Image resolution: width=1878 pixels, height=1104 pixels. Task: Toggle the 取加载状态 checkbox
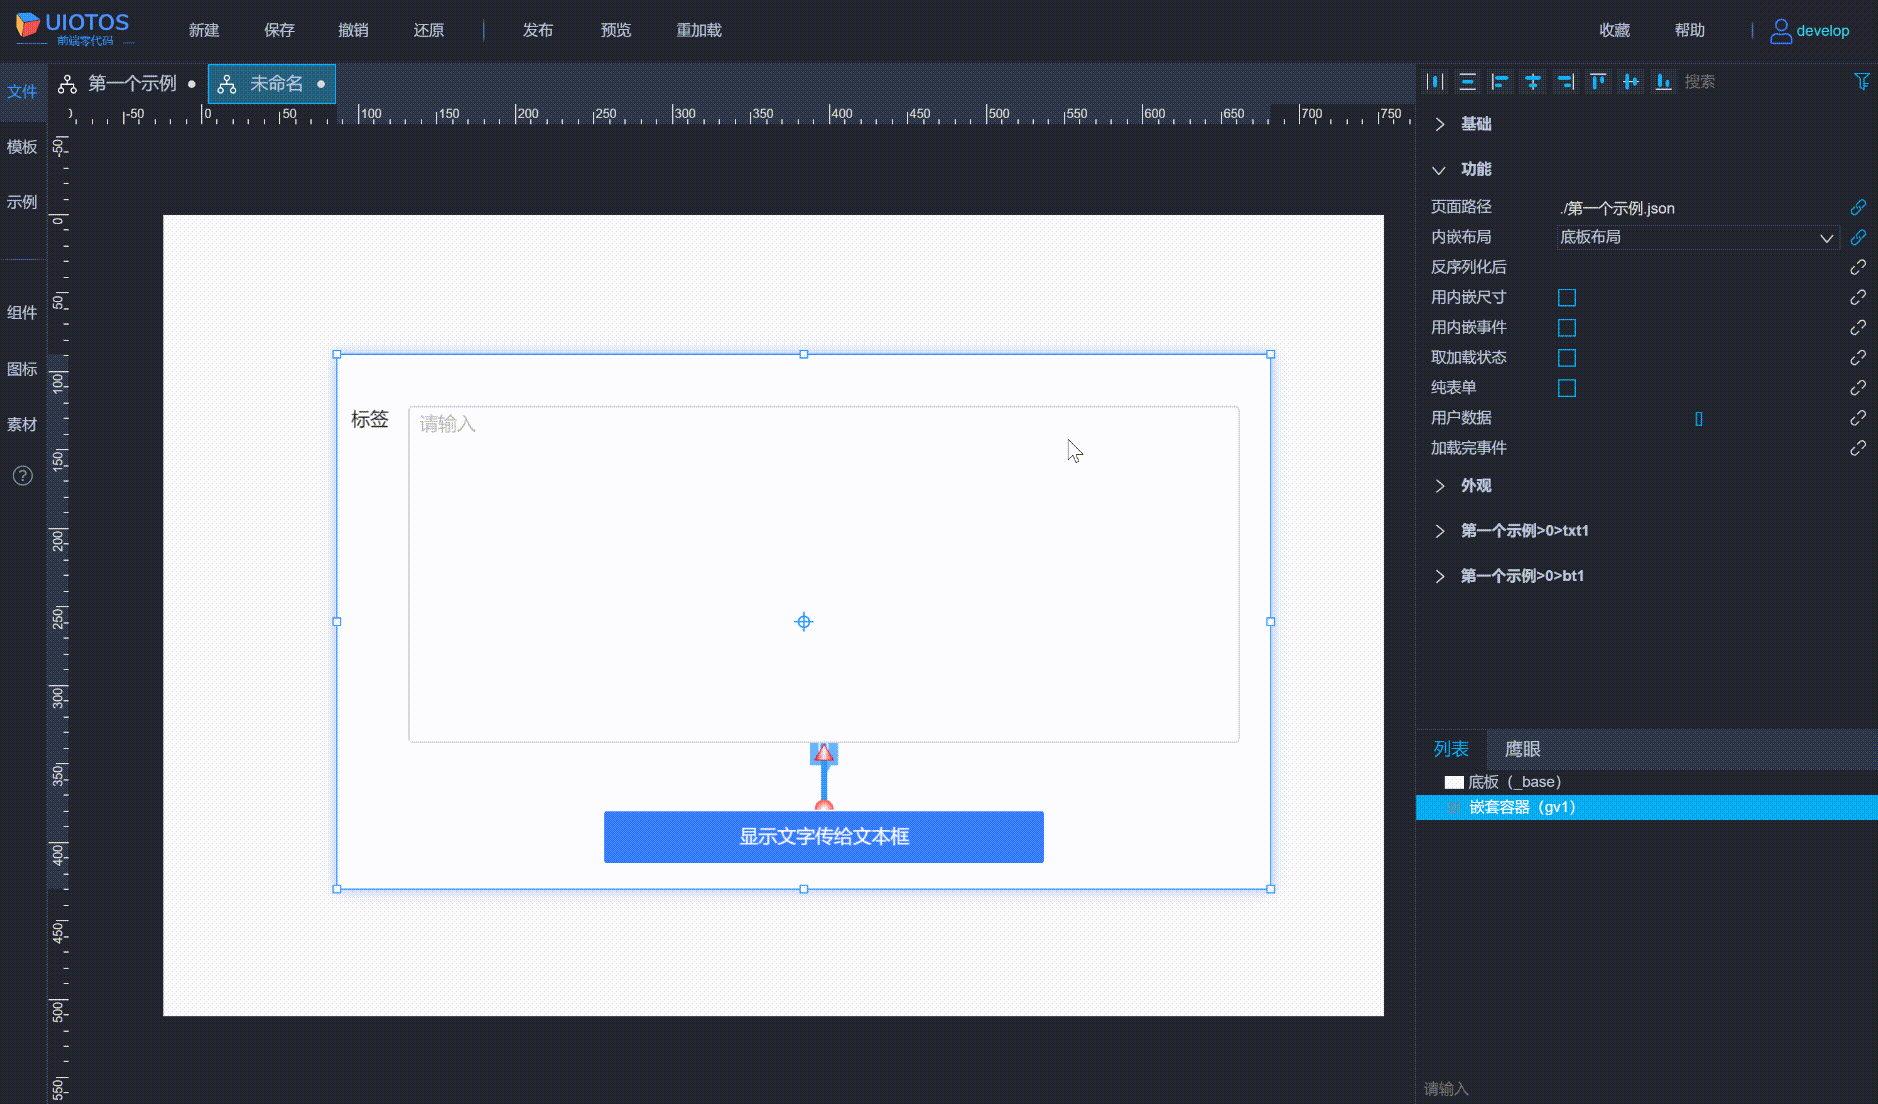[1567, 358]
